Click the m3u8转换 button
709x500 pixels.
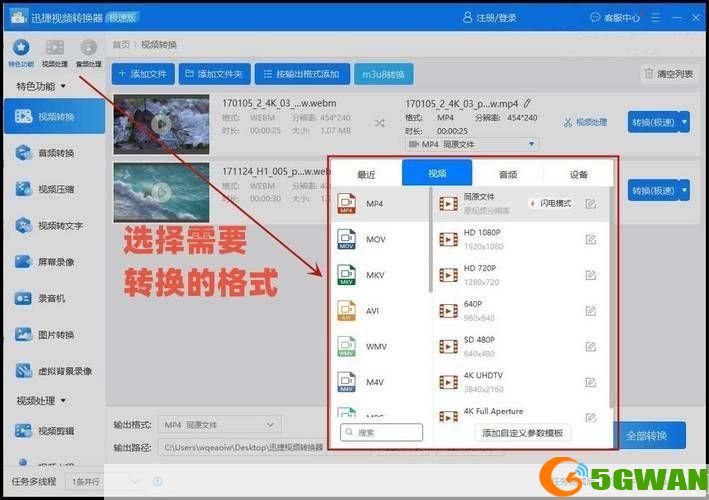tap(383, 74)
